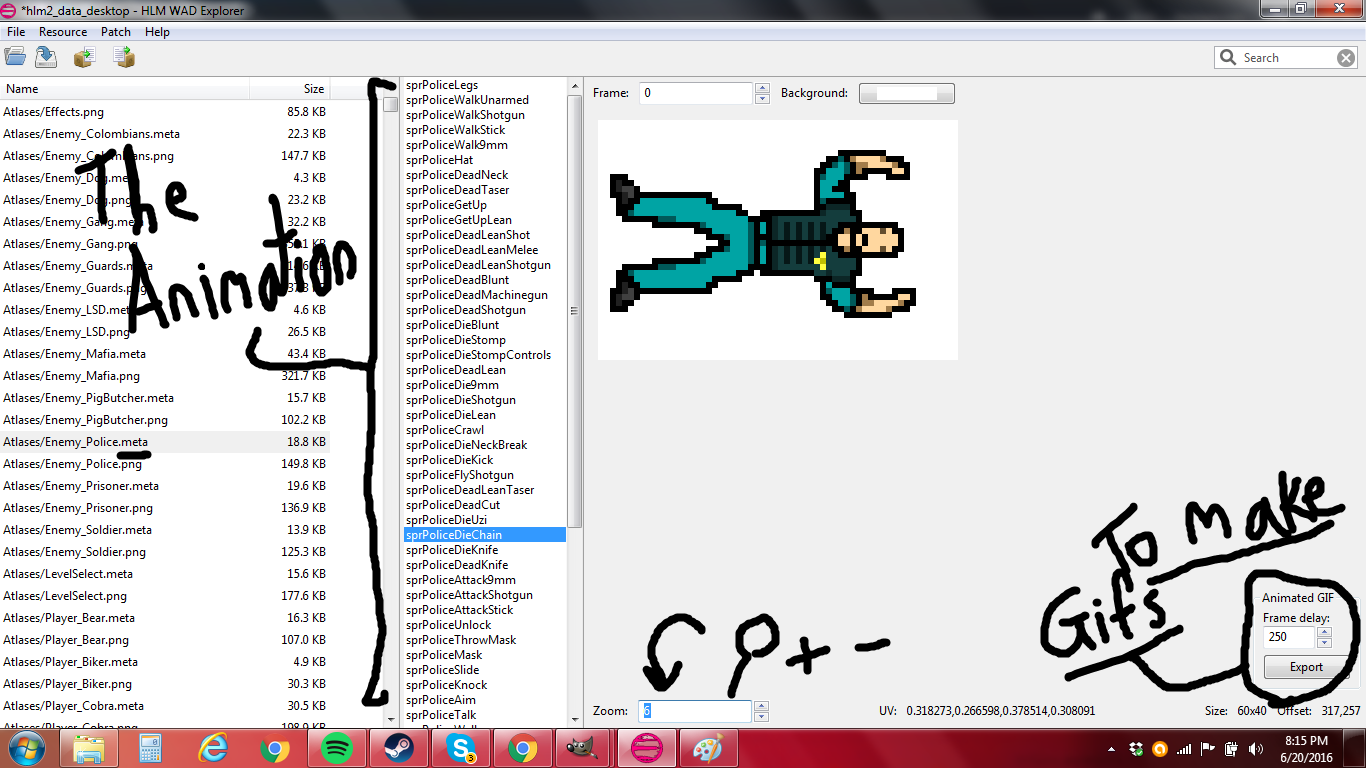Viewport: 1366px width, 768px height.
Task: Click the police sprite preview image
Action: click(x=777, y=240)
